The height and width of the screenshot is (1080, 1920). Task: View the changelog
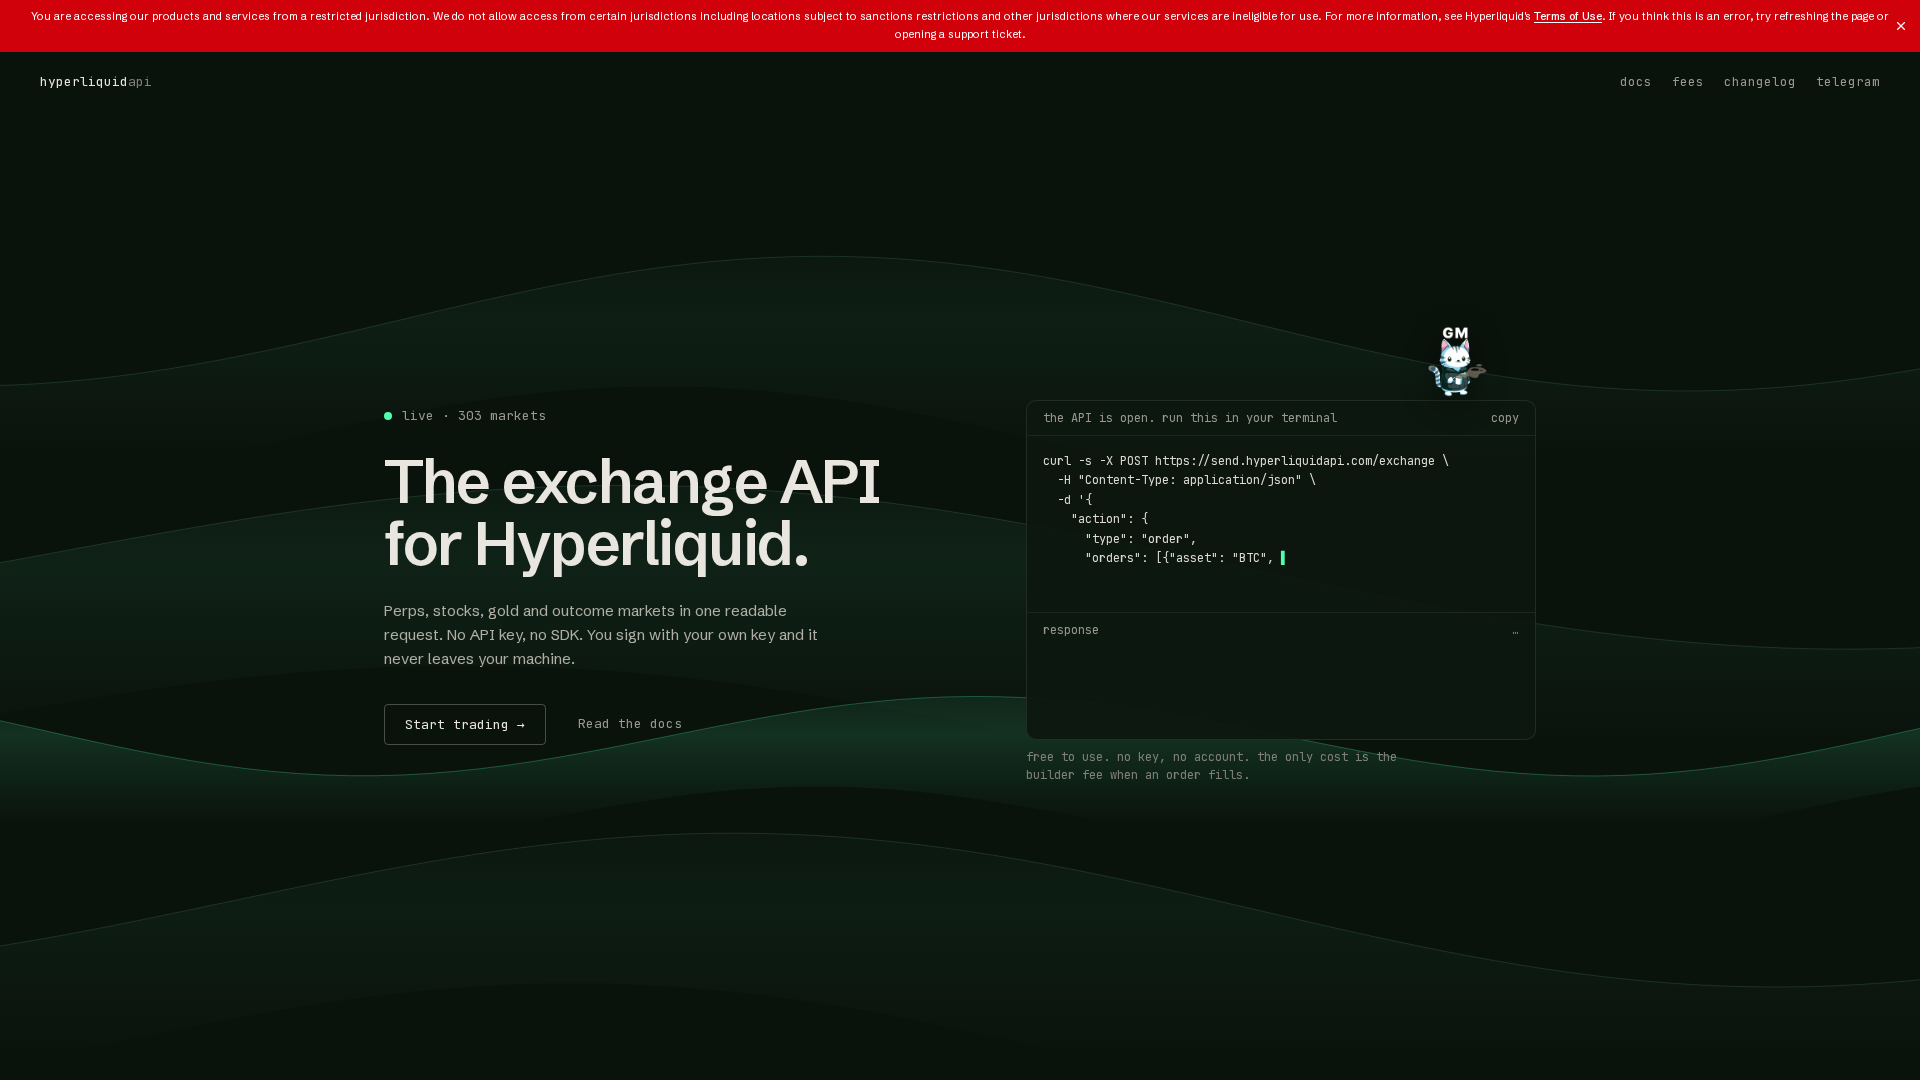(1759, 82)
